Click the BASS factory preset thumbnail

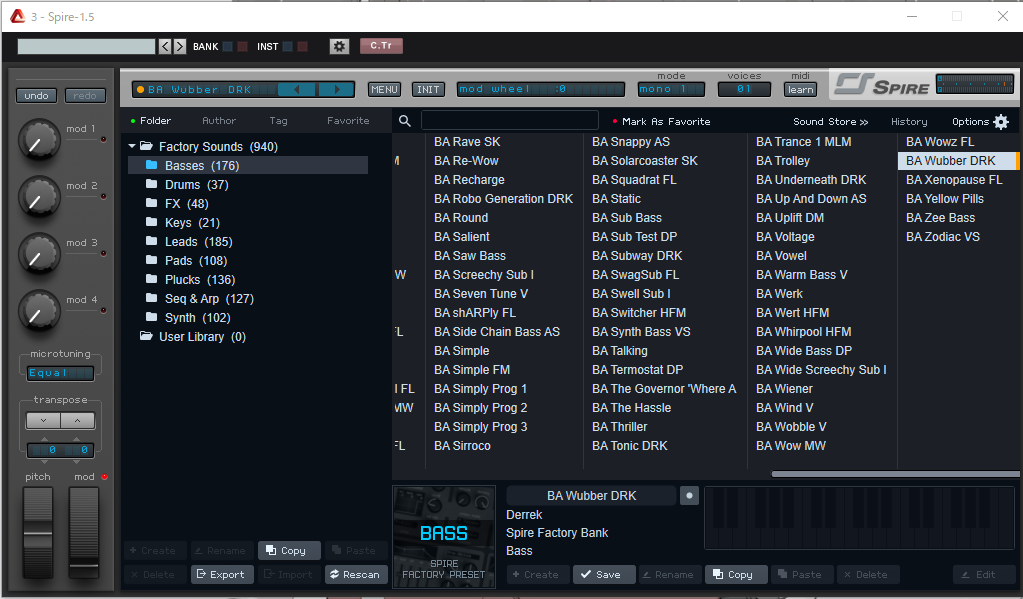tap(444, 536)
